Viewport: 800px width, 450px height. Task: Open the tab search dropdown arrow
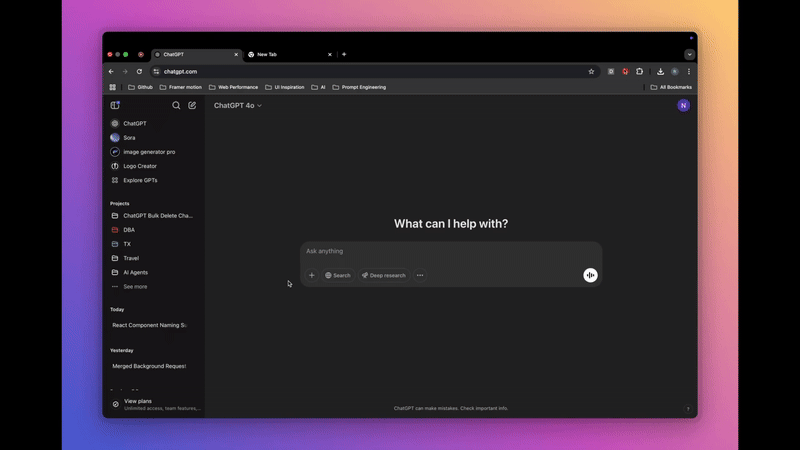tap(689, 55)
